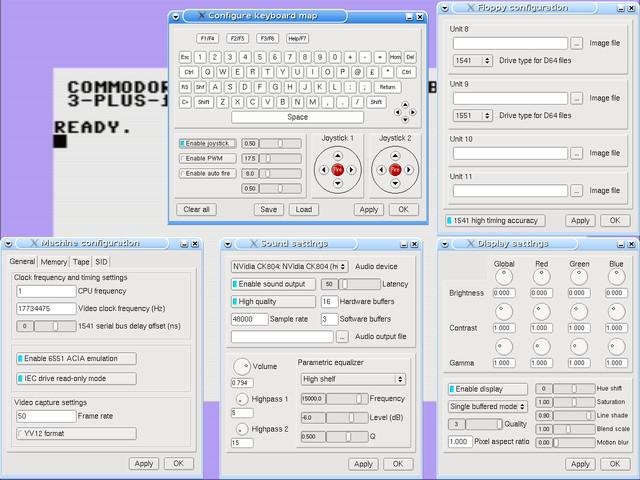Click Joystick 1 left arrow
The height and width of the screenshot is (480, 640).
[x=324, y=169]
